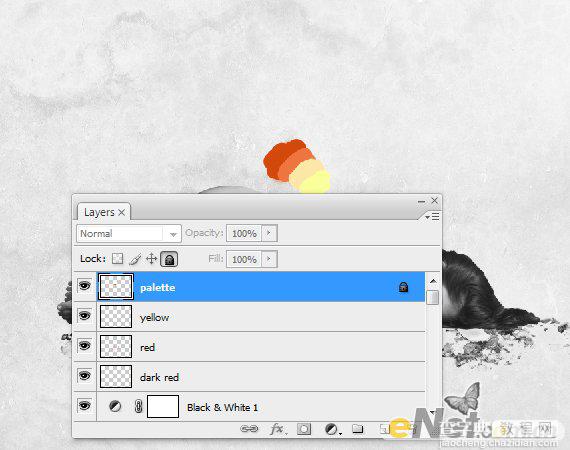Screen dimensions: 570x450
Task: Open the Layers panel flyout menu
Action: pyautogui.click(x=432, y=217)
